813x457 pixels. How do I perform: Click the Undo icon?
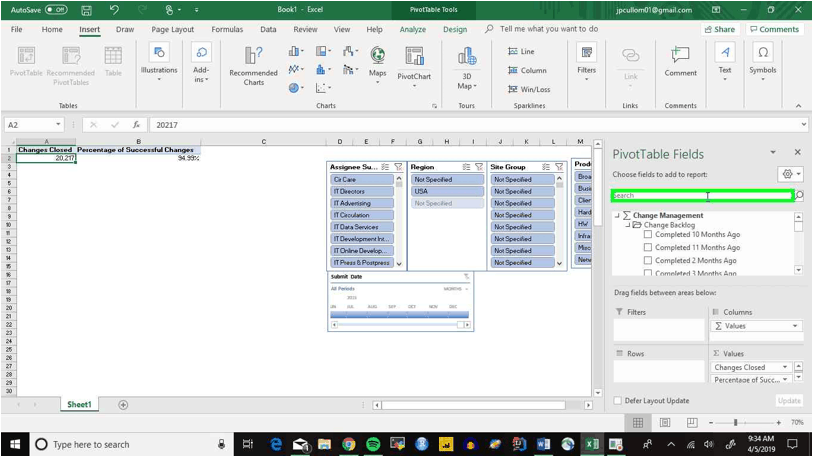point(114,10)
